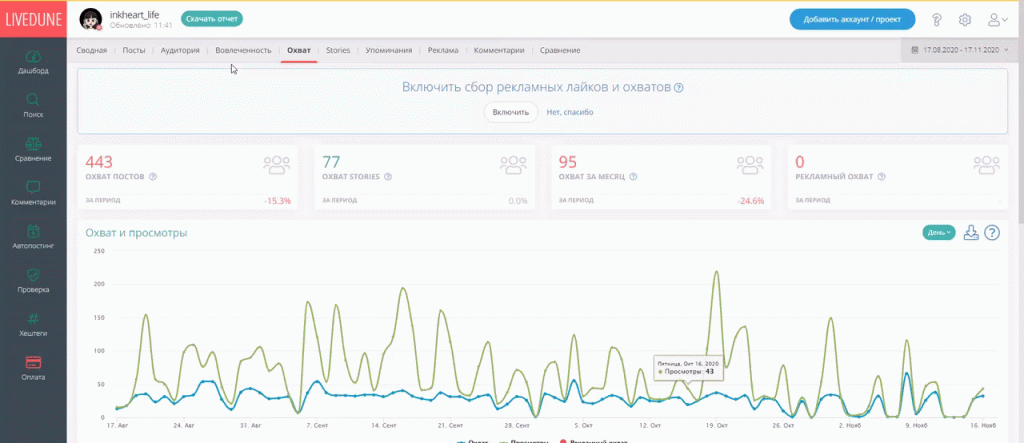Click the Нет, спасибо link

coord(569,112)
